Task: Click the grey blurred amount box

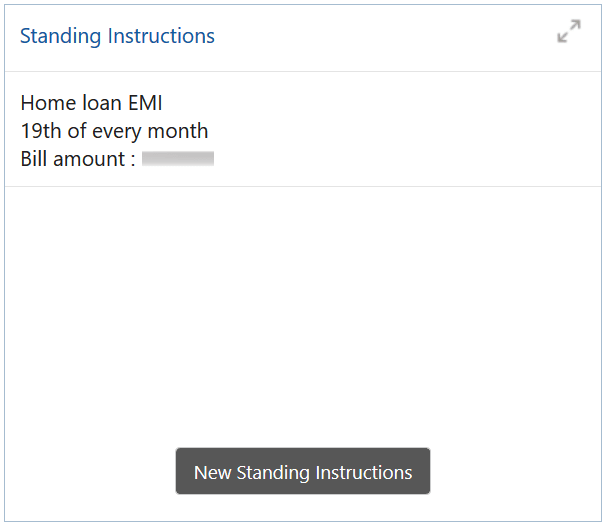Action: (x=178, y=158)
